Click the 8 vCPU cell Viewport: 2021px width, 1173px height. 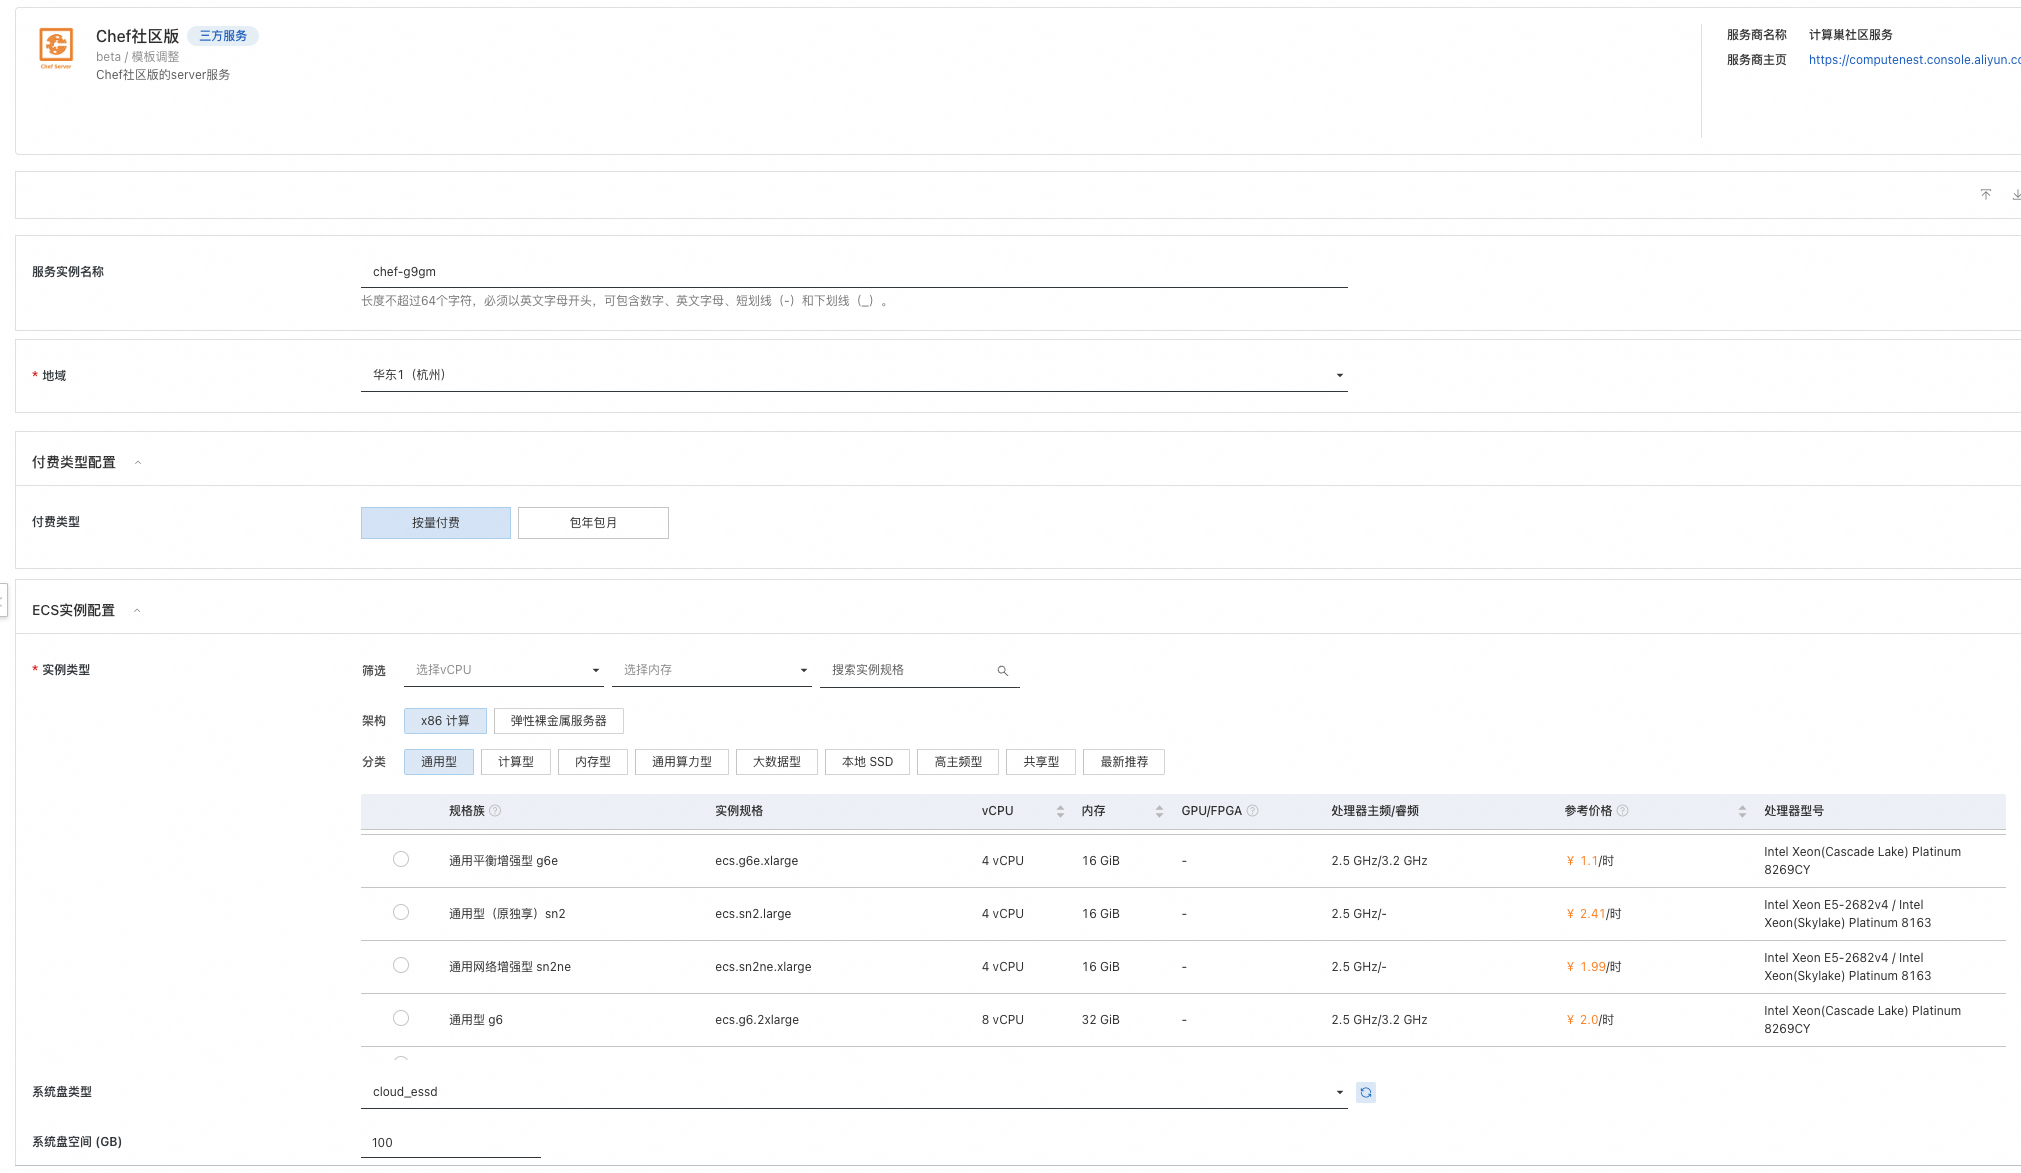click(x=1003, y=1020)
